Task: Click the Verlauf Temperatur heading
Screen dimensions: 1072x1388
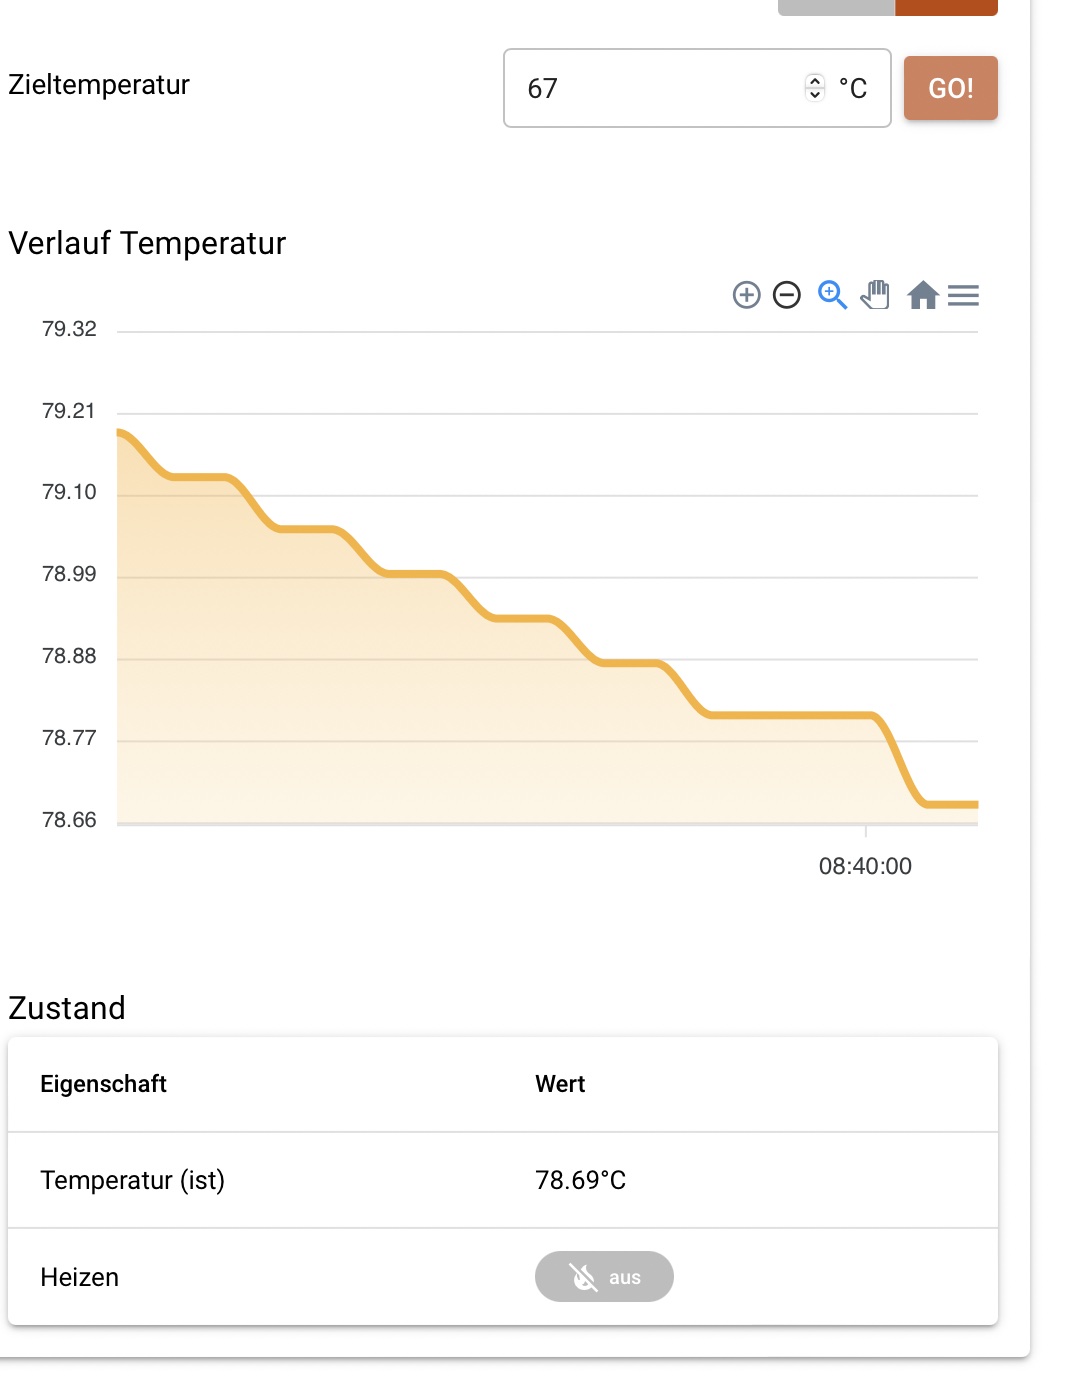Action: (147, 243)
